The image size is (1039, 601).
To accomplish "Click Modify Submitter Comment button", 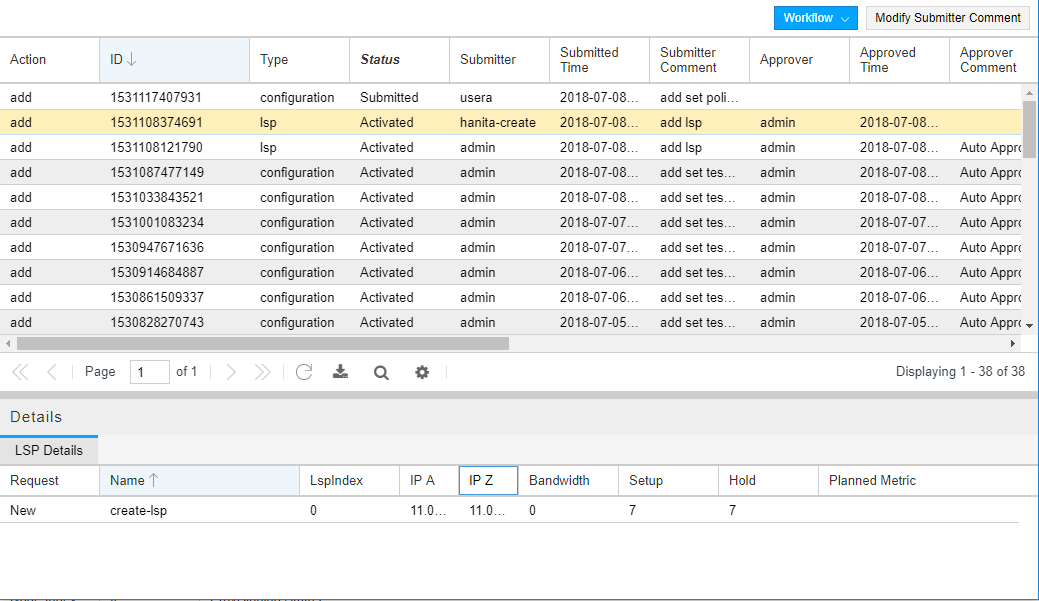I will 947,18.
